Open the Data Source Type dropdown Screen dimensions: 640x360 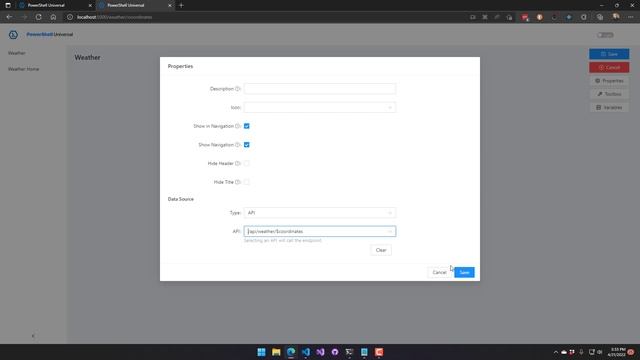click(x=320, y=213)
